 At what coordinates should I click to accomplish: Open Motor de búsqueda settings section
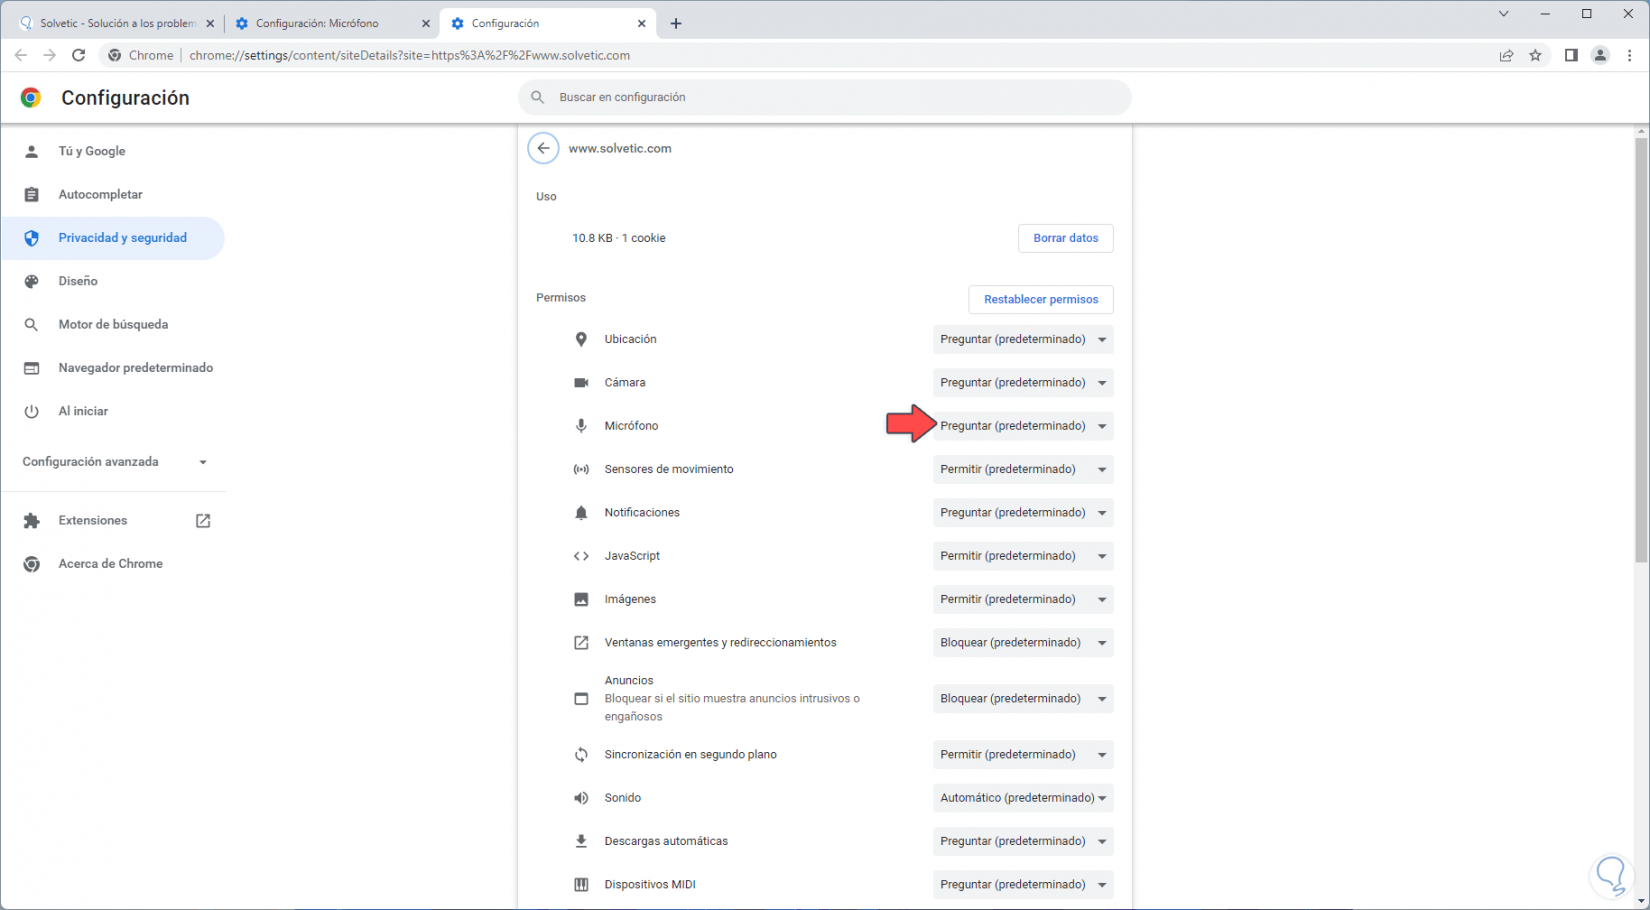tap(113, 325)
